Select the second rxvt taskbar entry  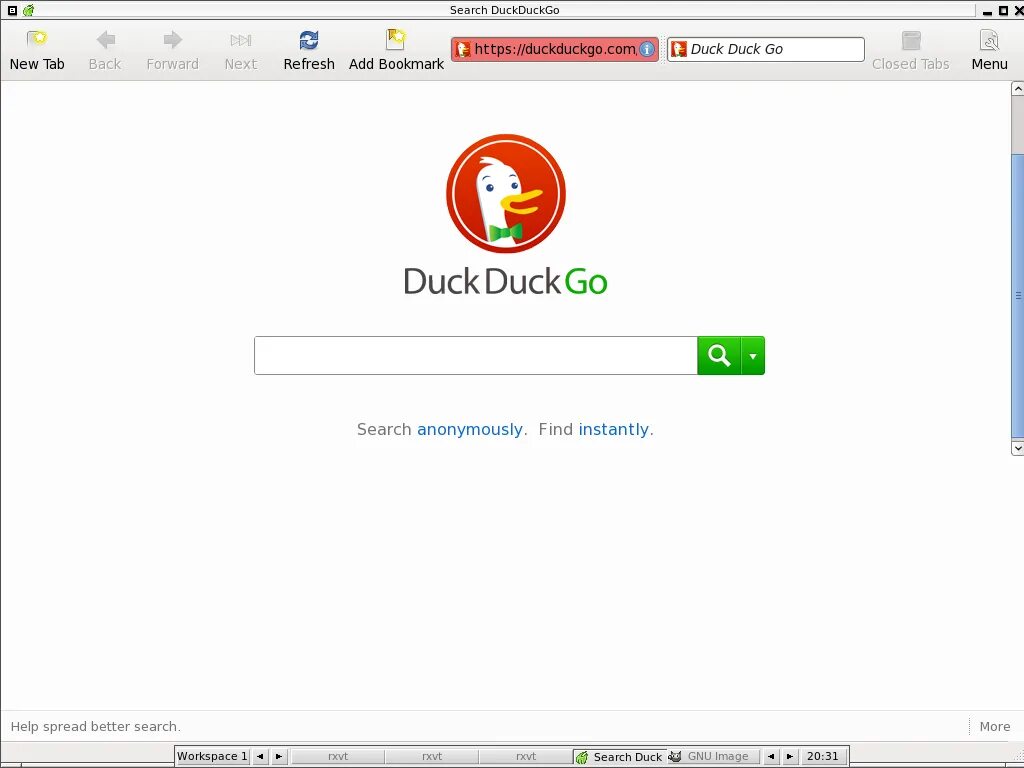[432, 756]
